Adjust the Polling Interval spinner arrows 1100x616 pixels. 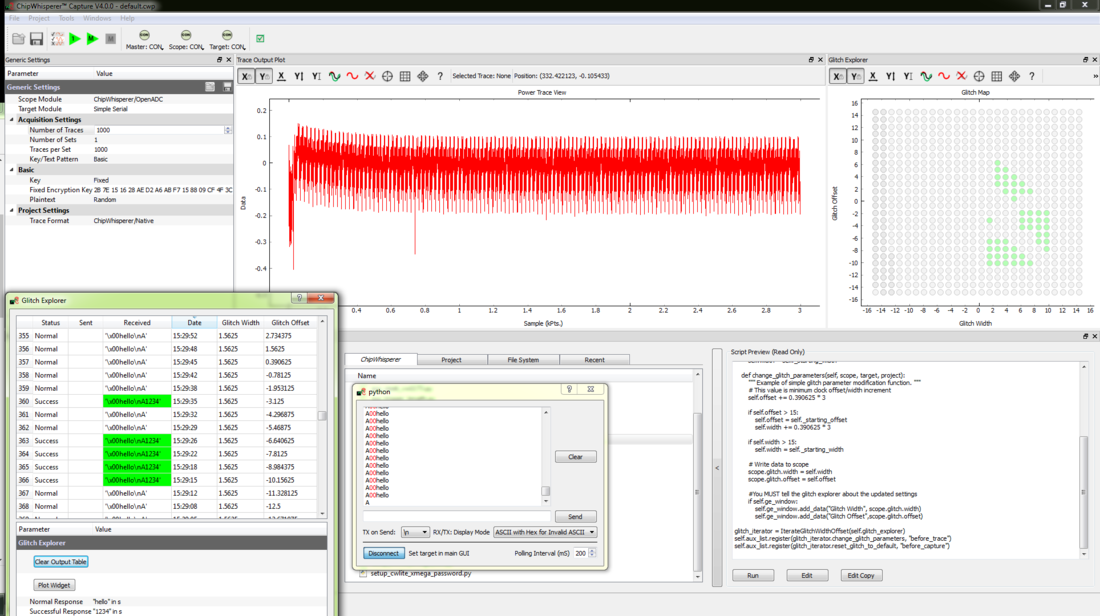[x=592, y=553]
